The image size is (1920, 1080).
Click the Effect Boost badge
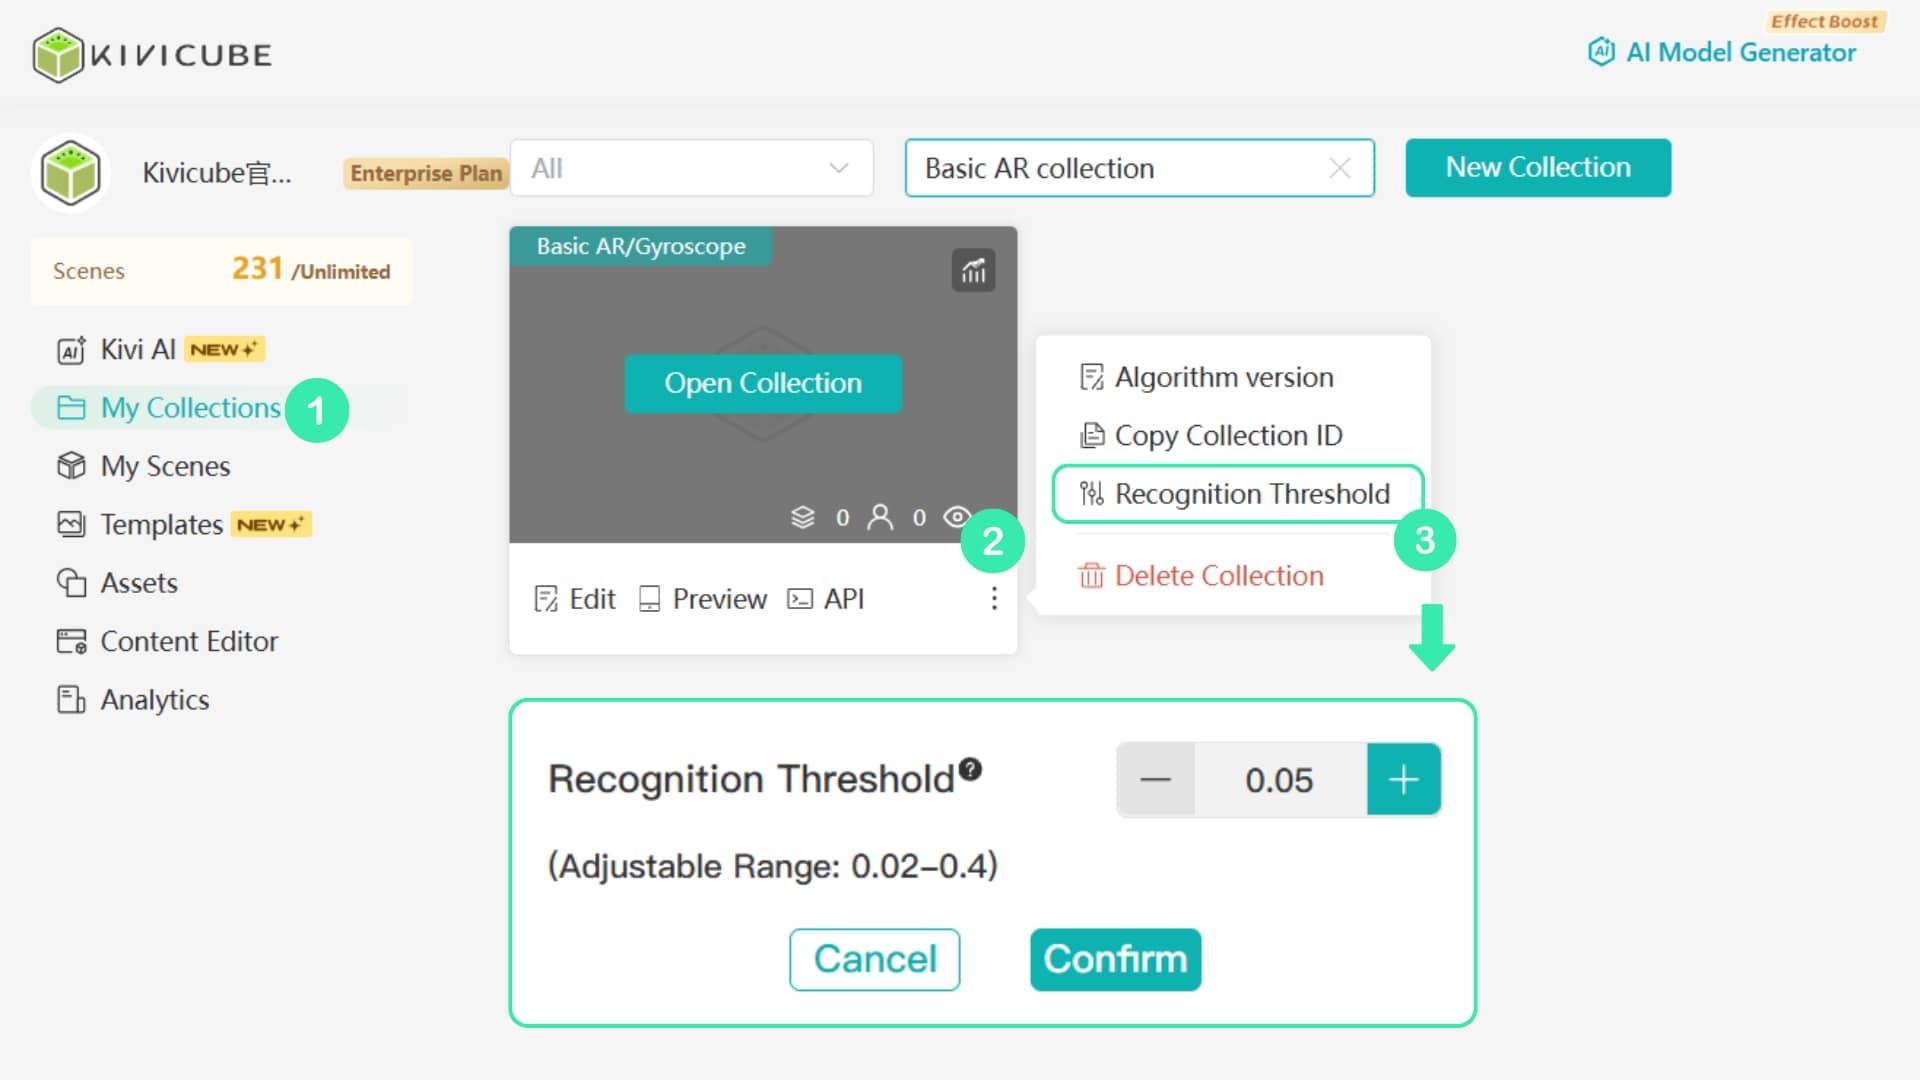tap(1824, 21)
